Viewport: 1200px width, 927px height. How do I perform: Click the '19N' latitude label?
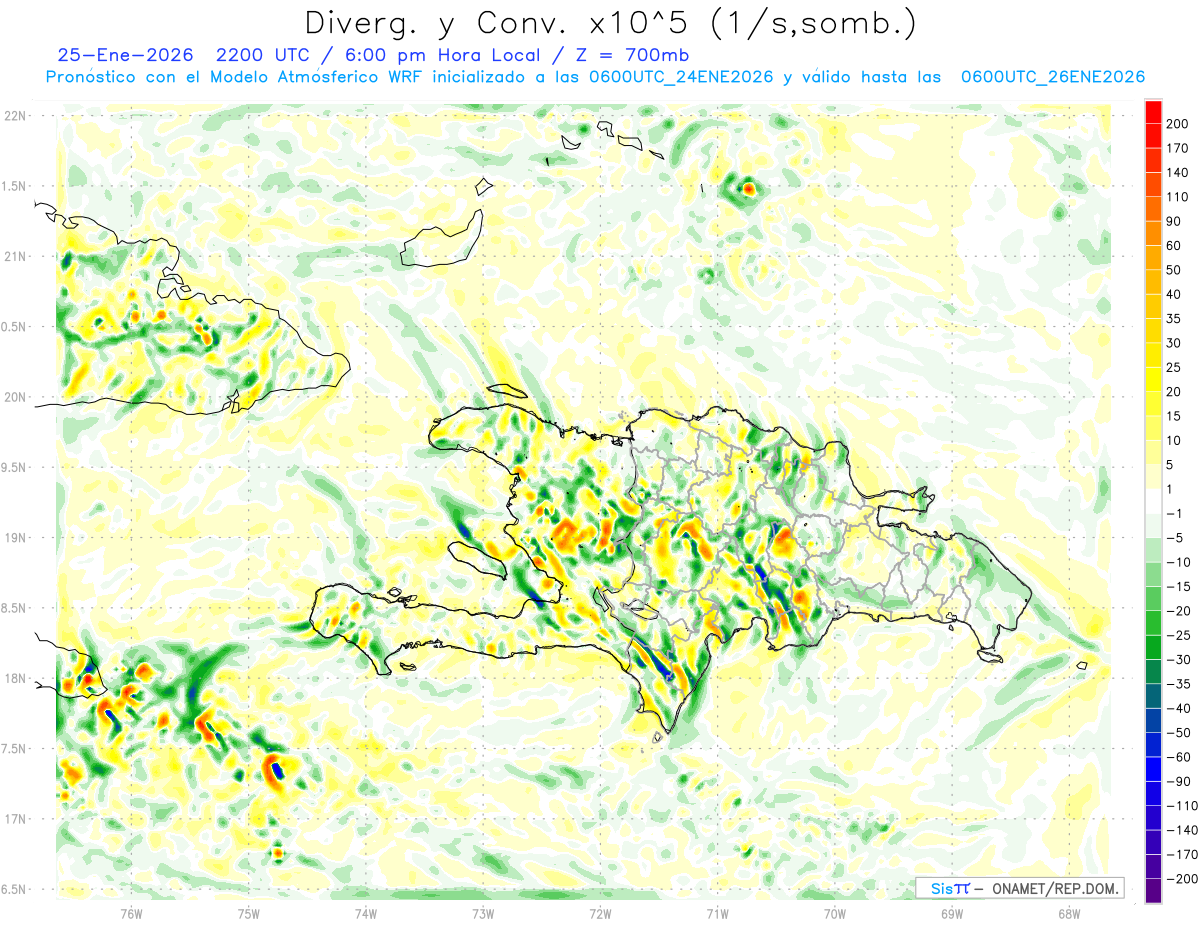click(x=15, y=538)
